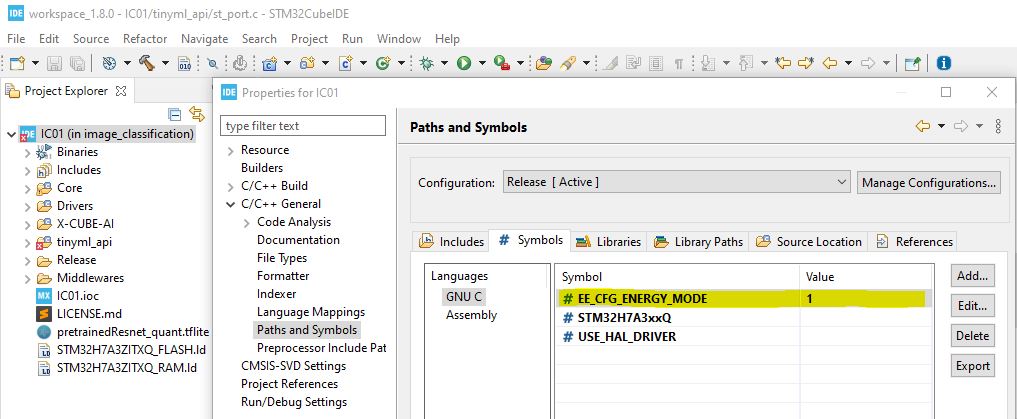Toggle Link with Editor in Project Explorer
This screenshot has height=419, width=1017.
point(197,114)
